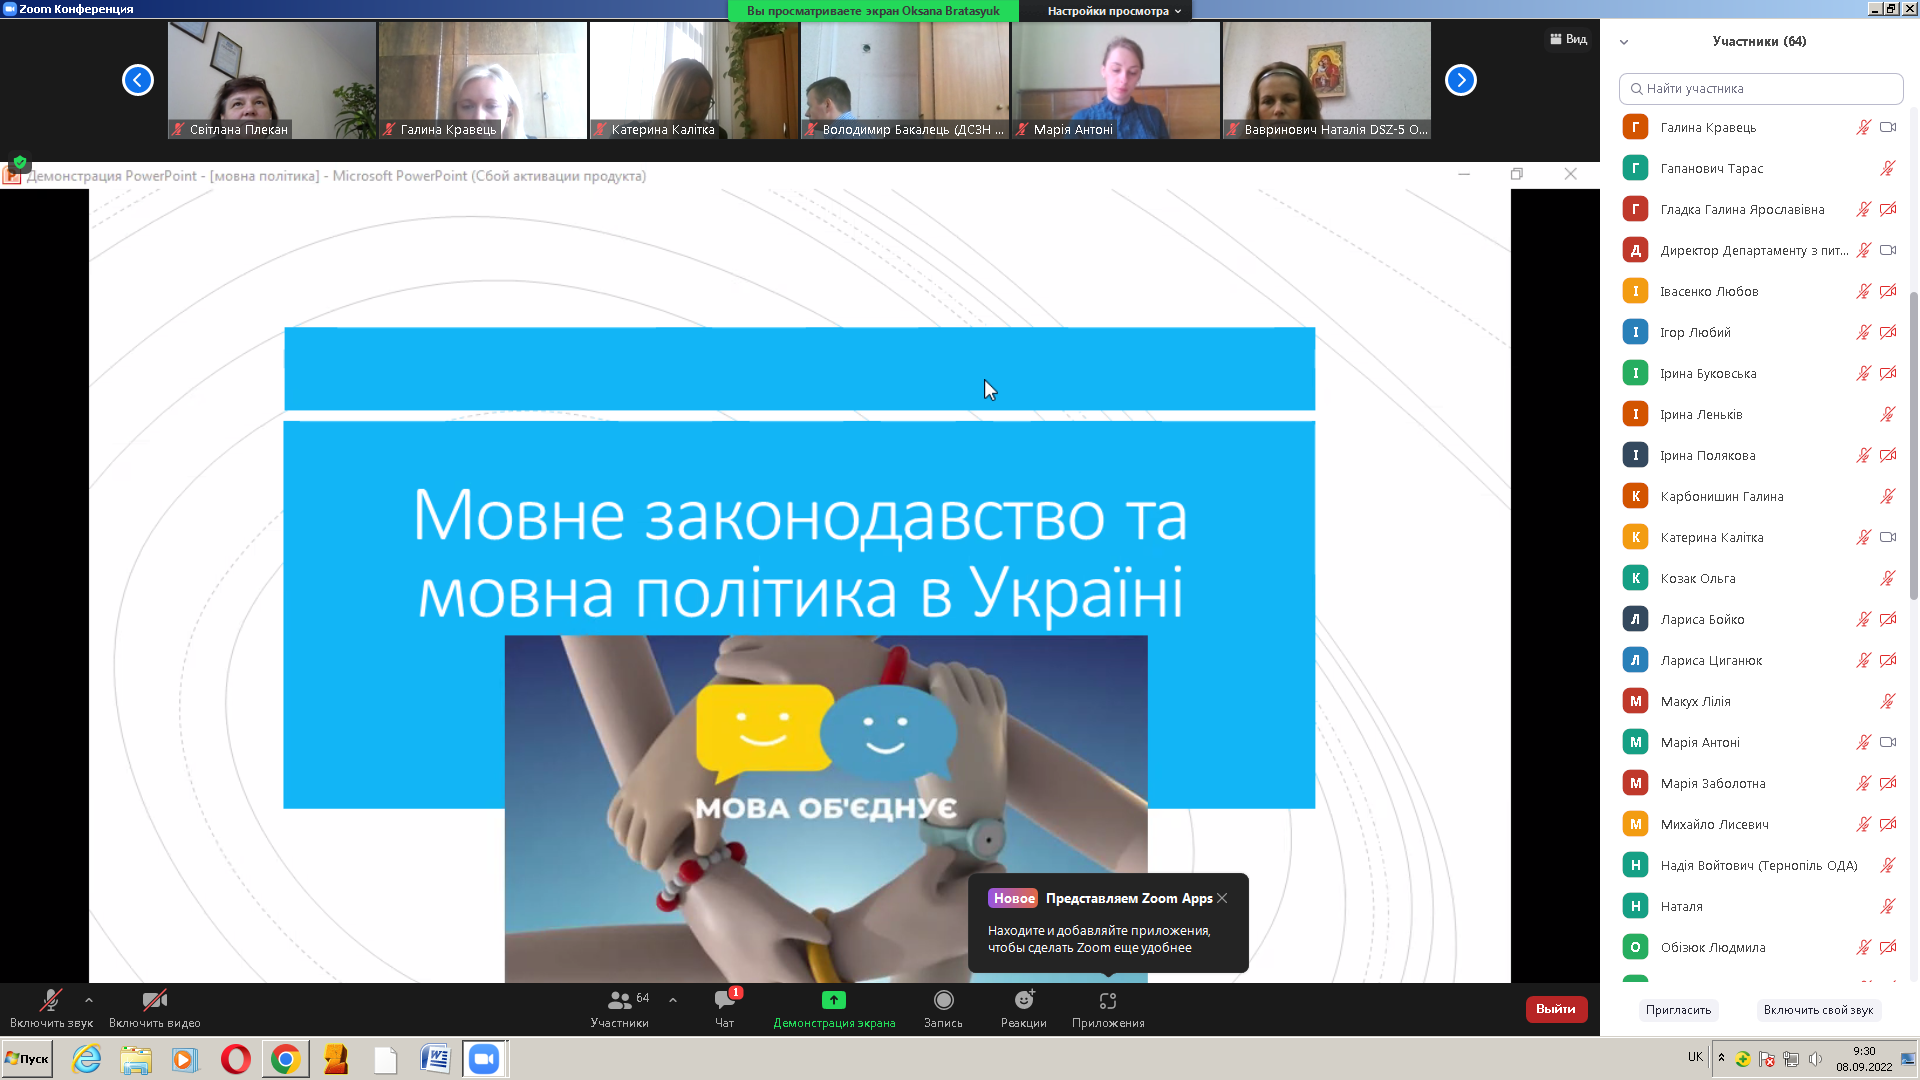Select Володимир Бакалець video thumbnail

tap(905, 80)
